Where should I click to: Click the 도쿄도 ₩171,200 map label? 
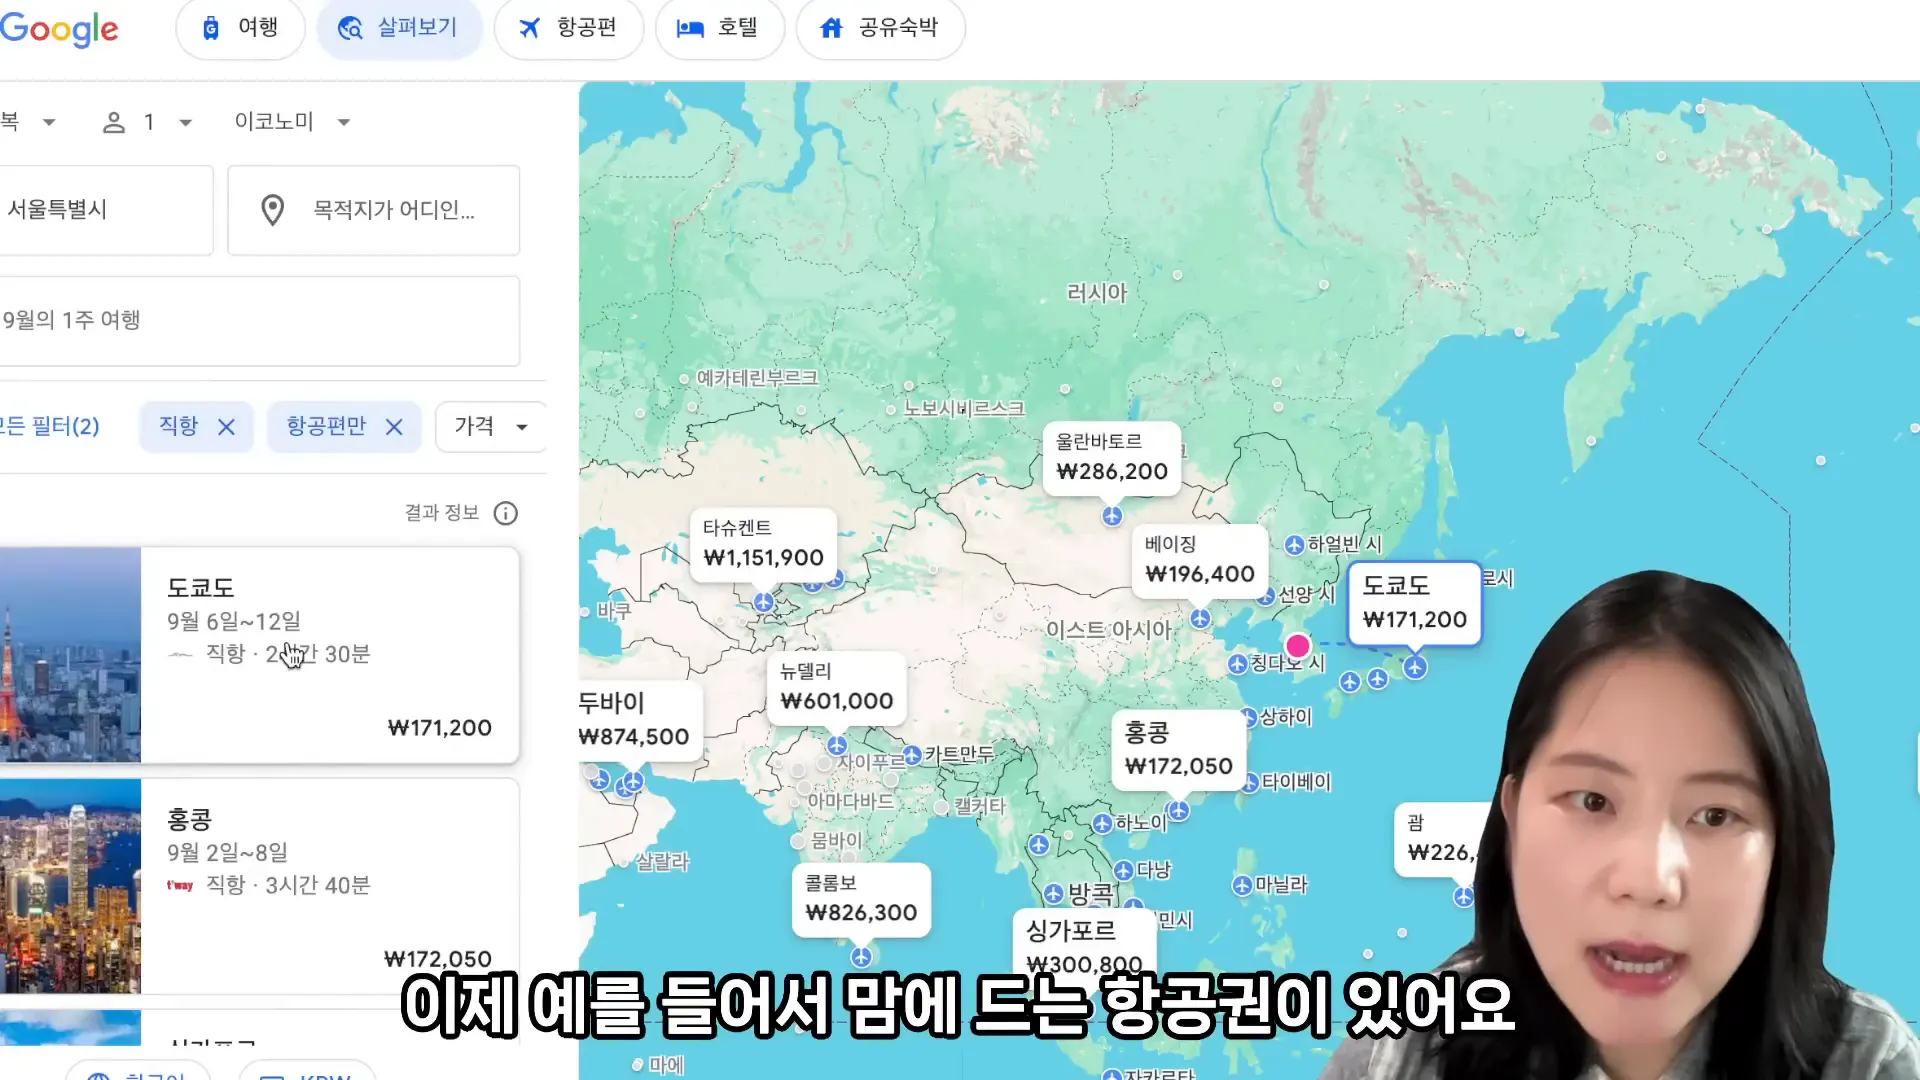[x=1414, y=603]
